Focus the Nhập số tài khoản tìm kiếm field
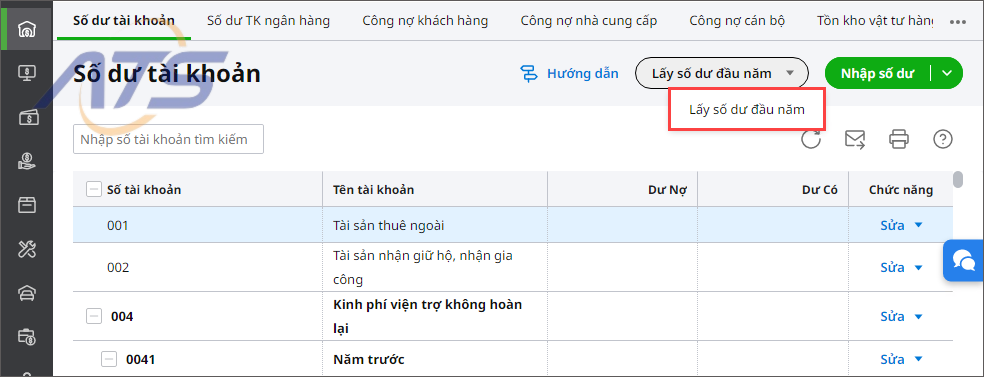The width and height of the screenshot is (984, 377). tap(168, 139)
